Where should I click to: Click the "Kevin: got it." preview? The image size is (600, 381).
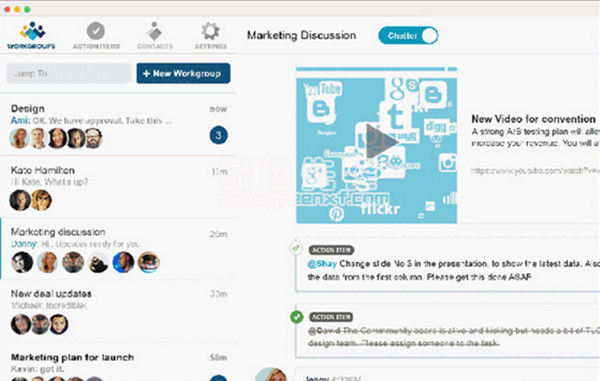[x=38, y=369]
